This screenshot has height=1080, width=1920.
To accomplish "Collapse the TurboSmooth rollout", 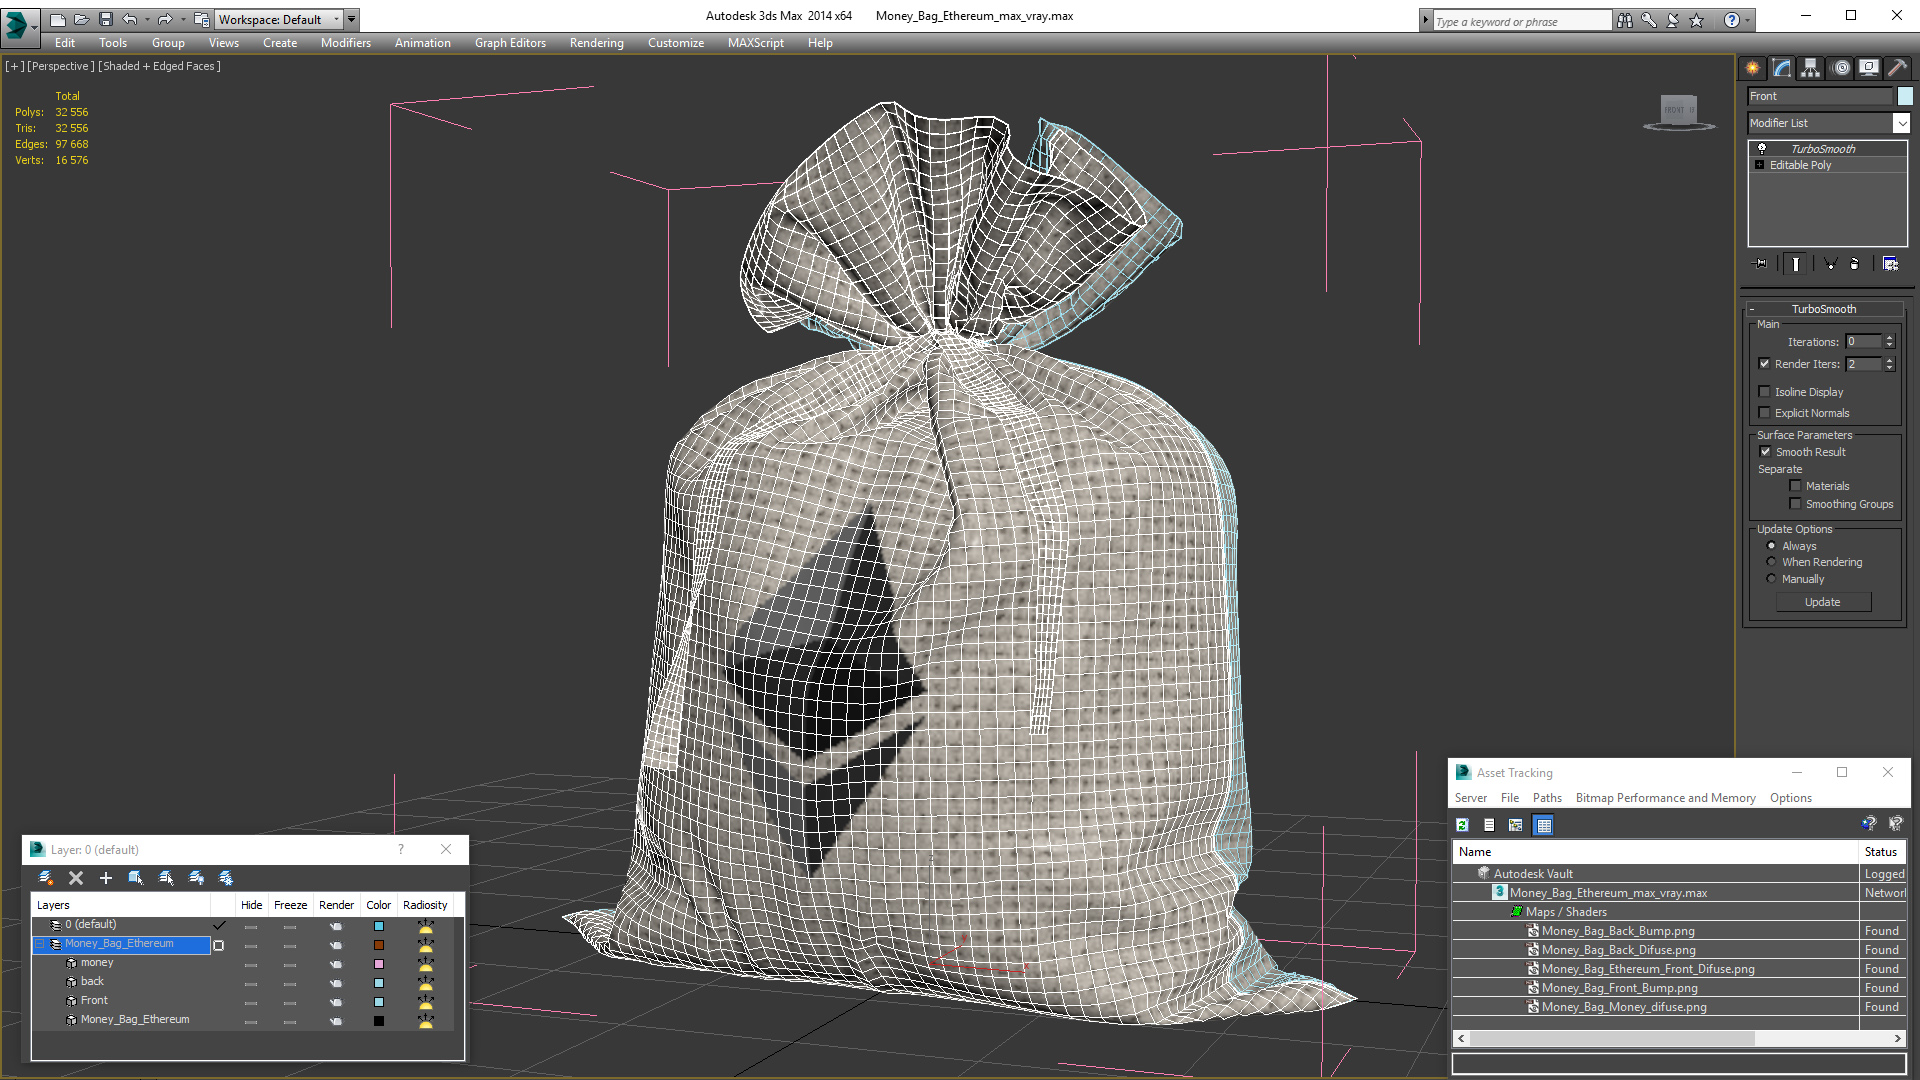I will pos(1752,309).
